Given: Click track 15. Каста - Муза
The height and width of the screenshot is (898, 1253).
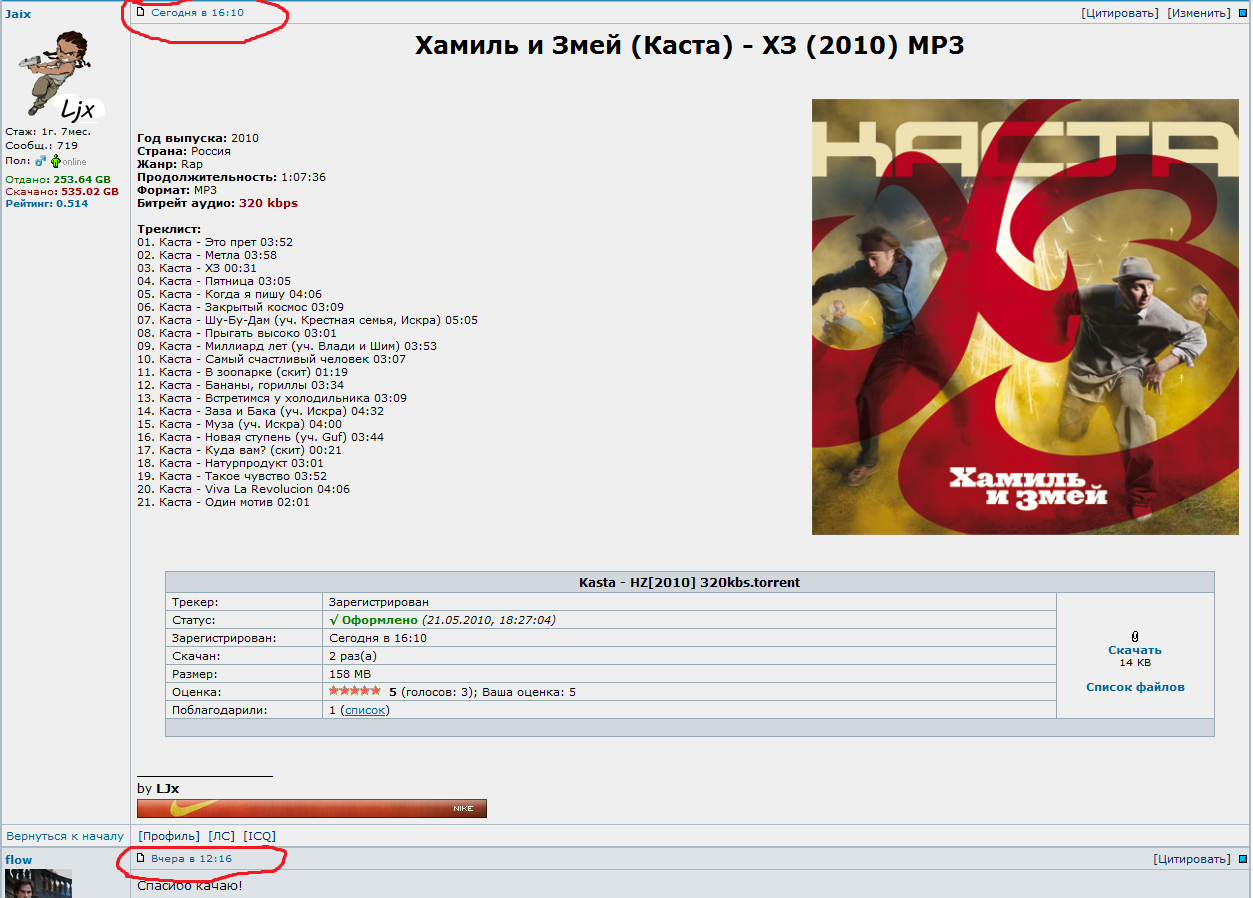Looking at the screenshot, I should (239, 424).
